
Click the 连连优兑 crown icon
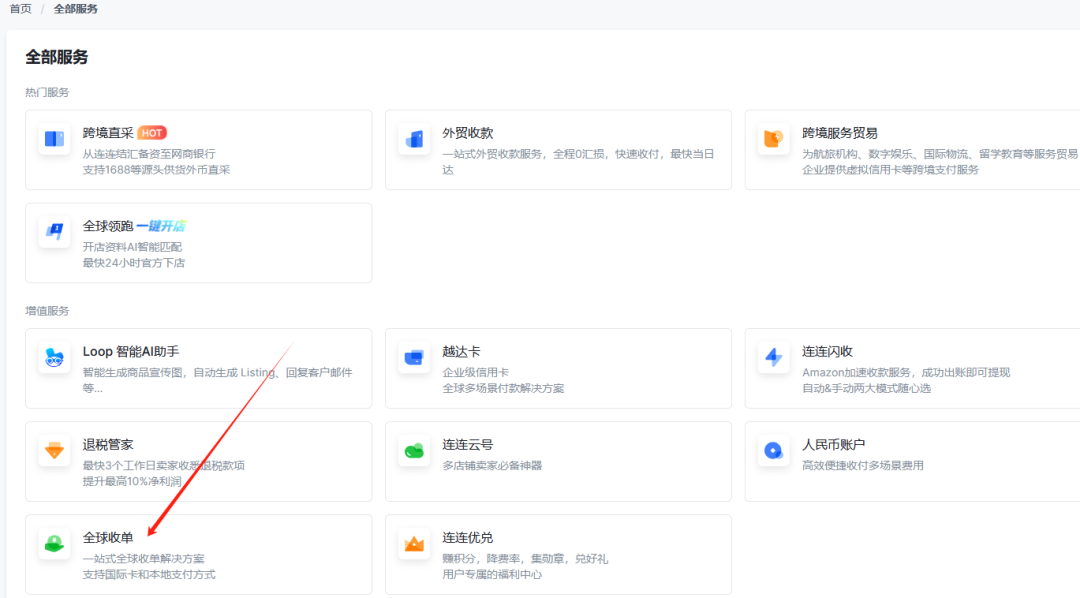tap(414, 544)
